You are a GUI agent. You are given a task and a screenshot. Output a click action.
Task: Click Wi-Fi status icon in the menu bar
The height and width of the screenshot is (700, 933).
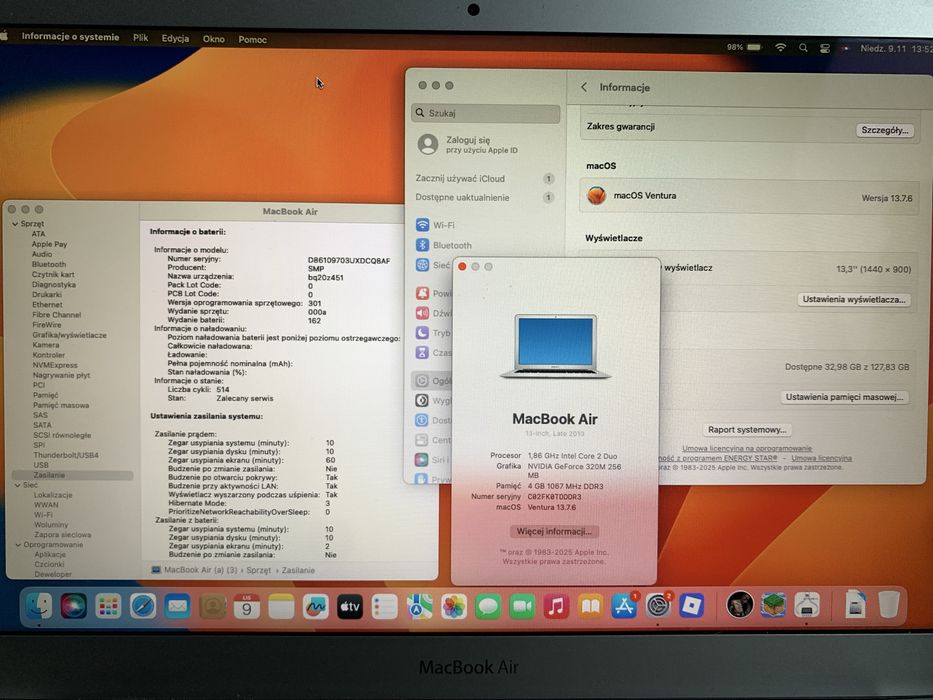pos(780,48)
